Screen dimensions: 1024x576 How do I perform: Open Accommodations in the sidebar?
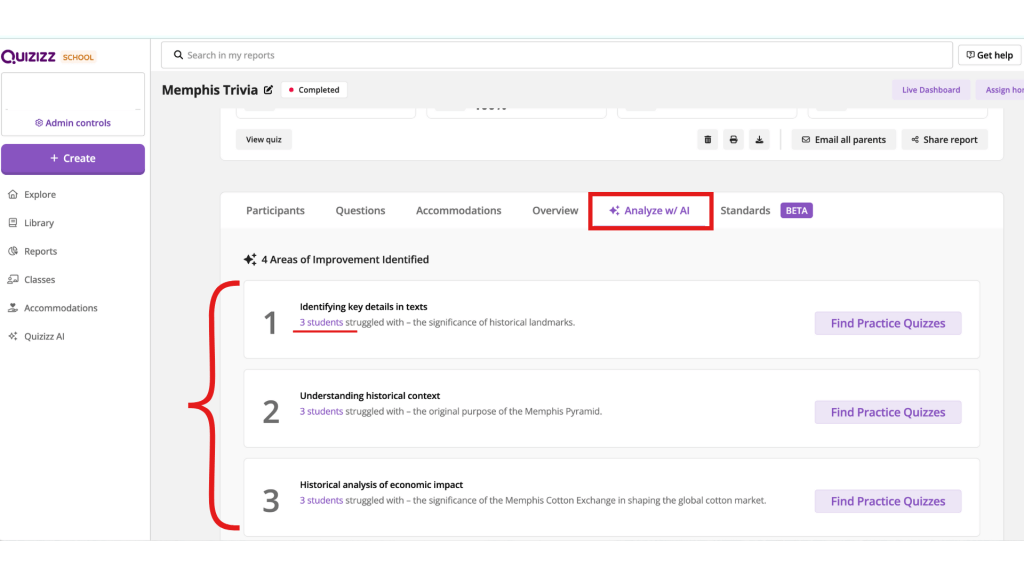[60, 308]
